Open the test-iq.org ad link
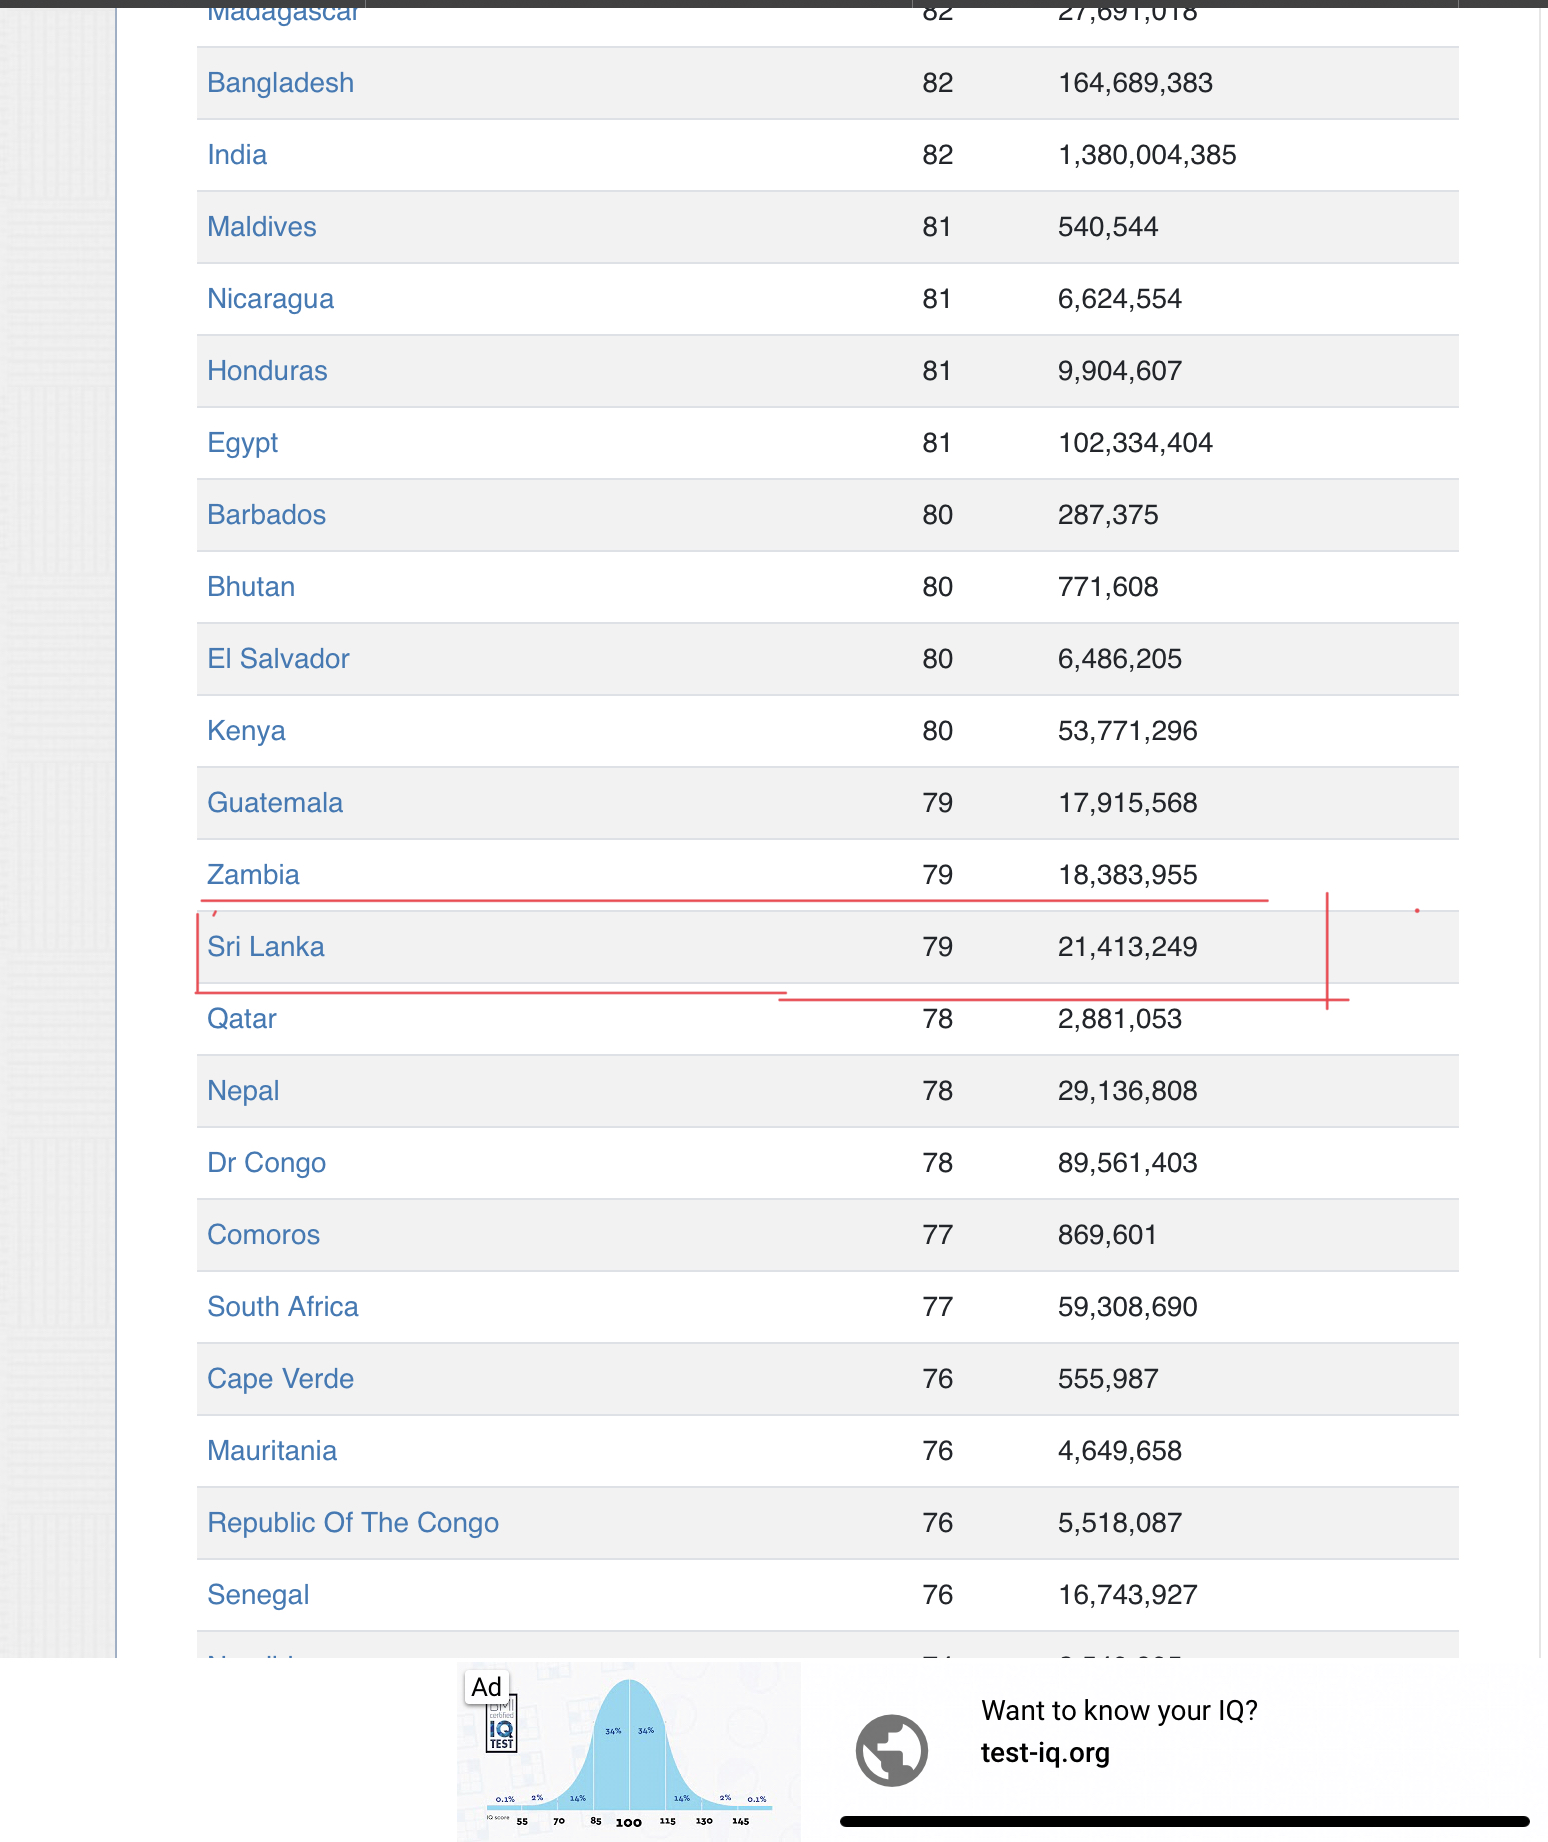The image size is (1548, 1842). (1045, 1753)
